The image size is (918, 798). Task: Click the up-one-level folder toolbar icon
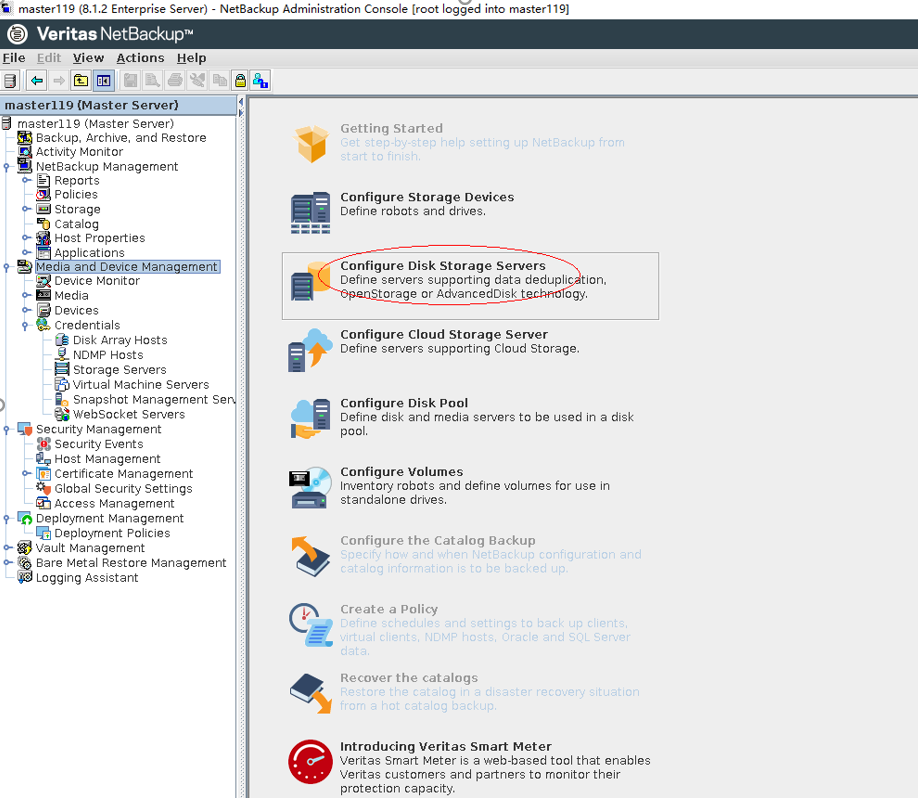point(81,81)
